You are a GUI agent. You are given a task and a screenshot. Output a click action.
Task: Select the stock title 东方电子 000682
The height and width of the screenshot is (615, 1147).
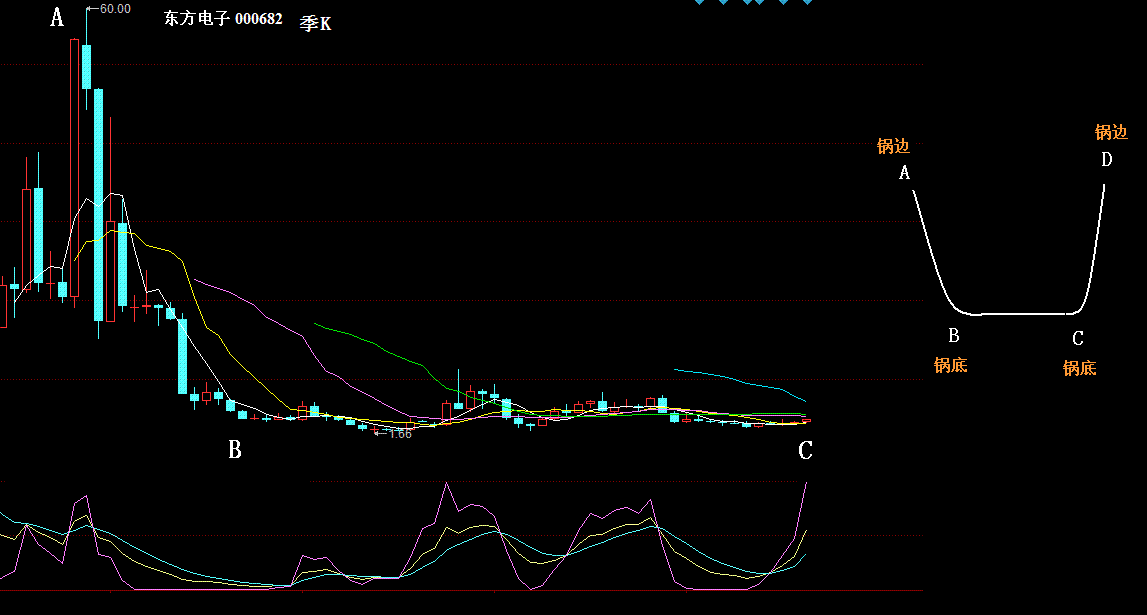[x=223, y=19]
